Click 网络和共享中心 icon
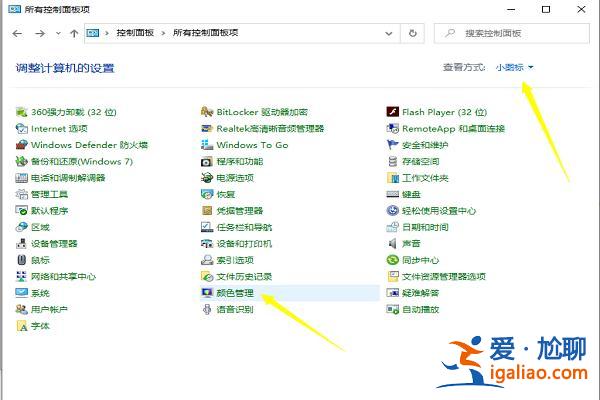The height and width of the screenshot is (400, 600). [21, 277]
